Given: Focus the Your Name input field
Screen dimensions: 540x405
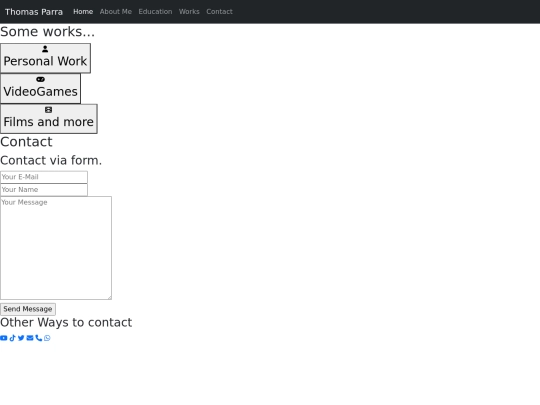Looking at the screenshot, I should point(44,190).
